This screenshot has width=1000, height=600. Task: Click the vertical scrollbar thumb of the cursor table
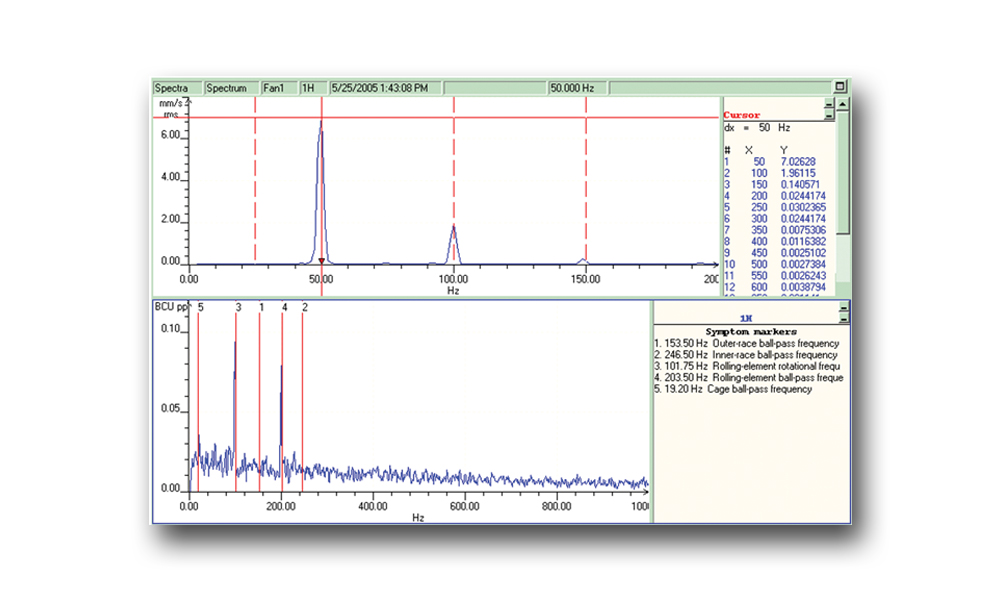[842, 173]
